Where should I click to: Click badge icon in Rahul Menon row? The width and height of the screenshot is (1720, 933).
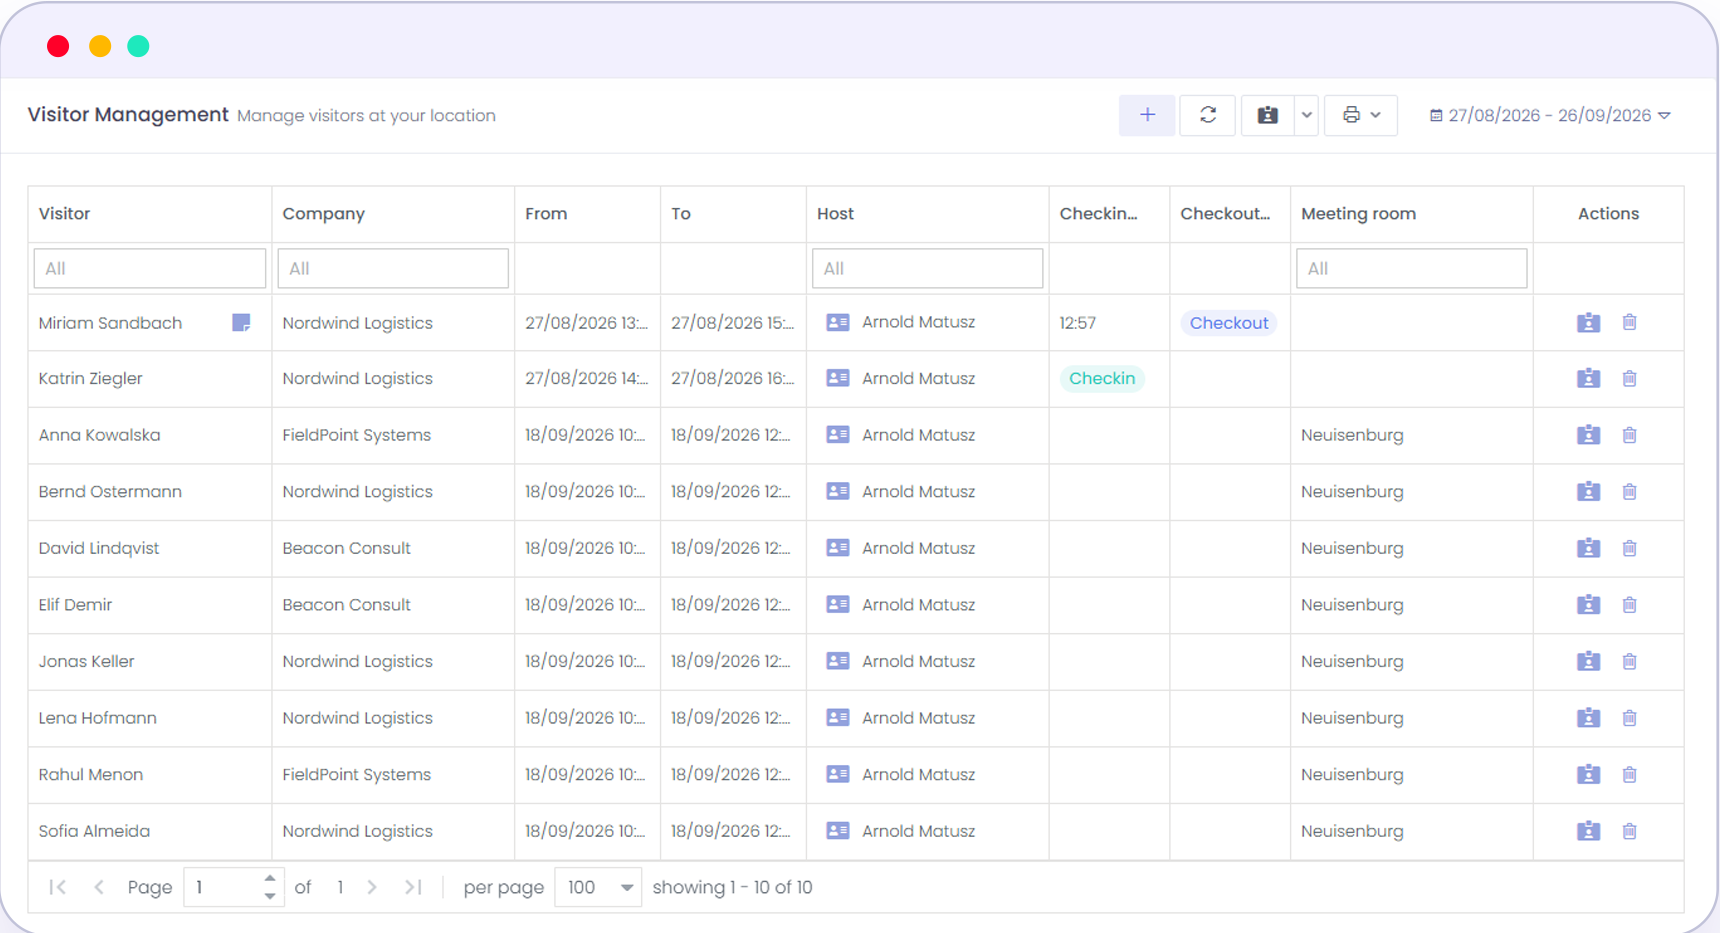point(1588,774)
